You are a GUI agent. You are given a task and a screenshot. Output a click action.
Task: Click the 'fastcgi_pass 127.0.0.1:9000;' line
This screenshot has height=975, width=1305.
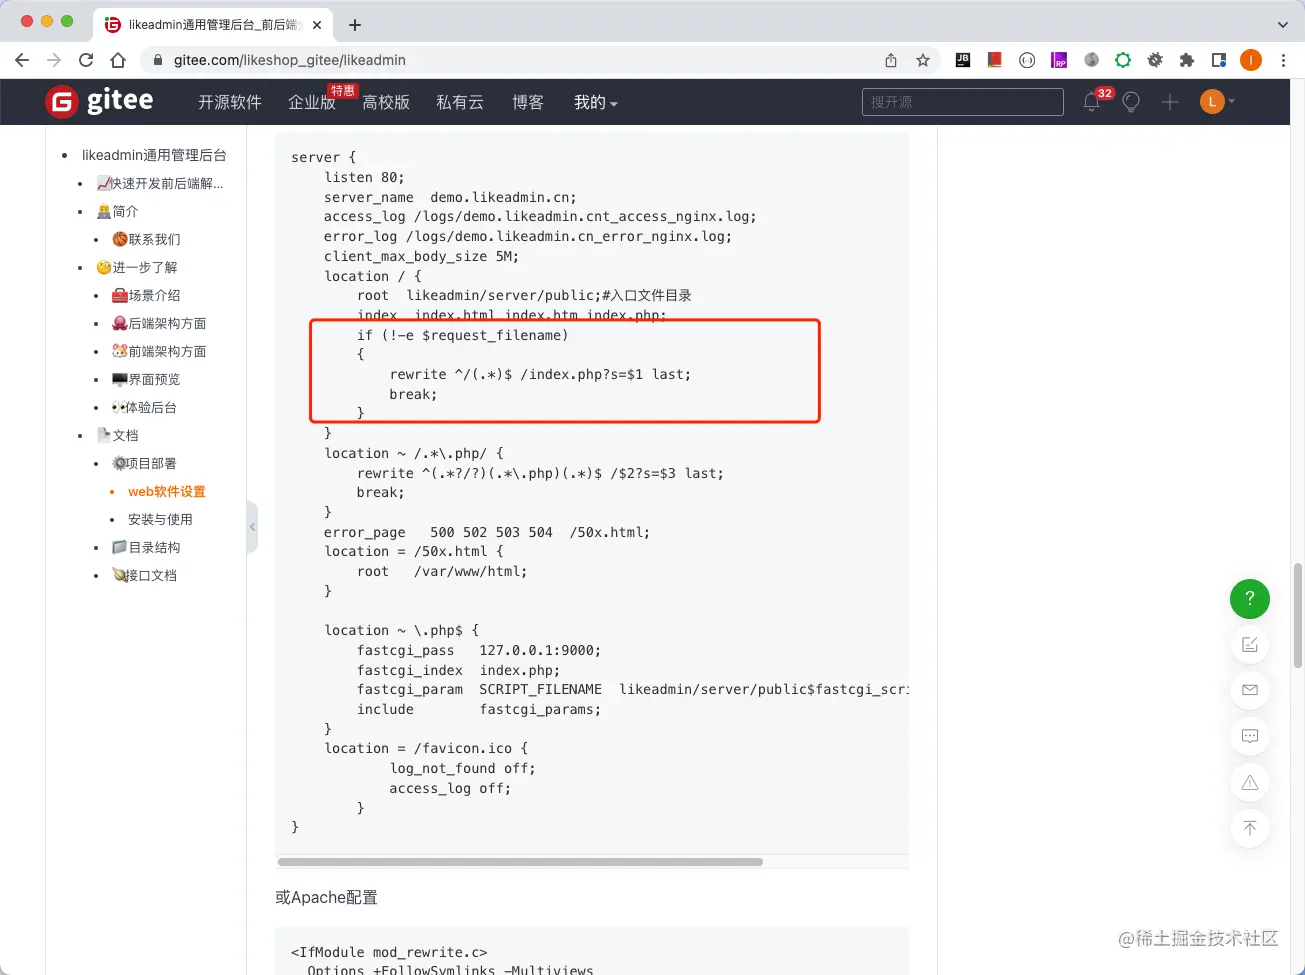coord(479,650)
